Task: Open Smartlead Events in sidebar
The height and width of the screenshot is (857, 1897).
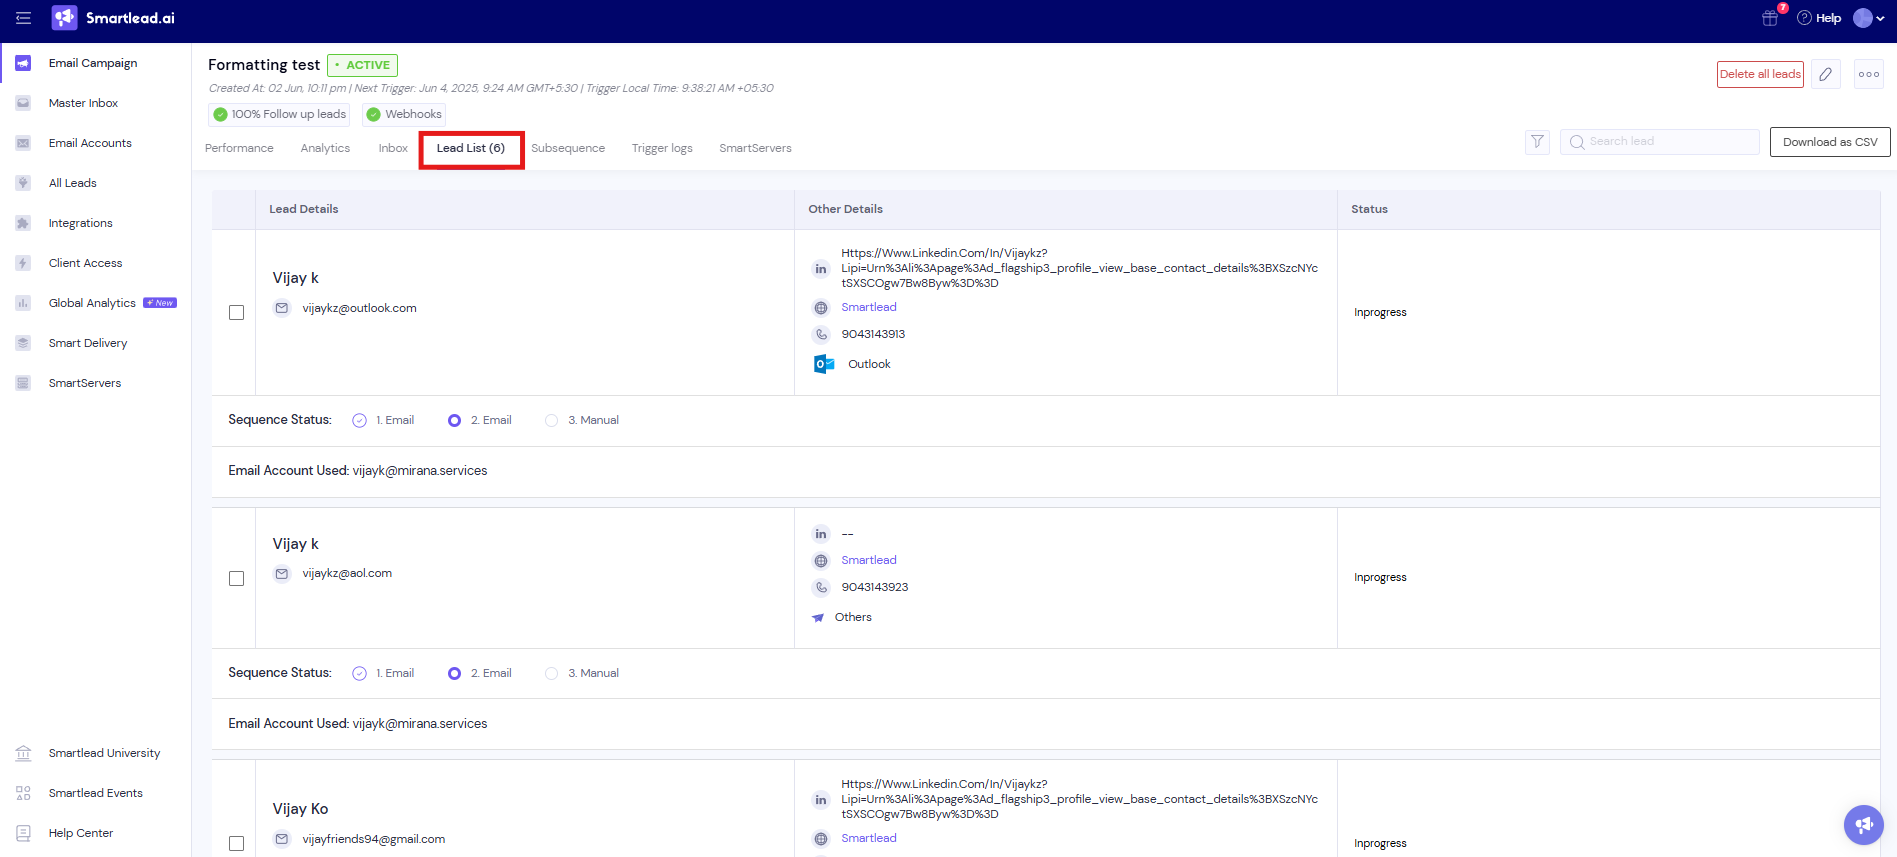Action: tap(95, 793)
